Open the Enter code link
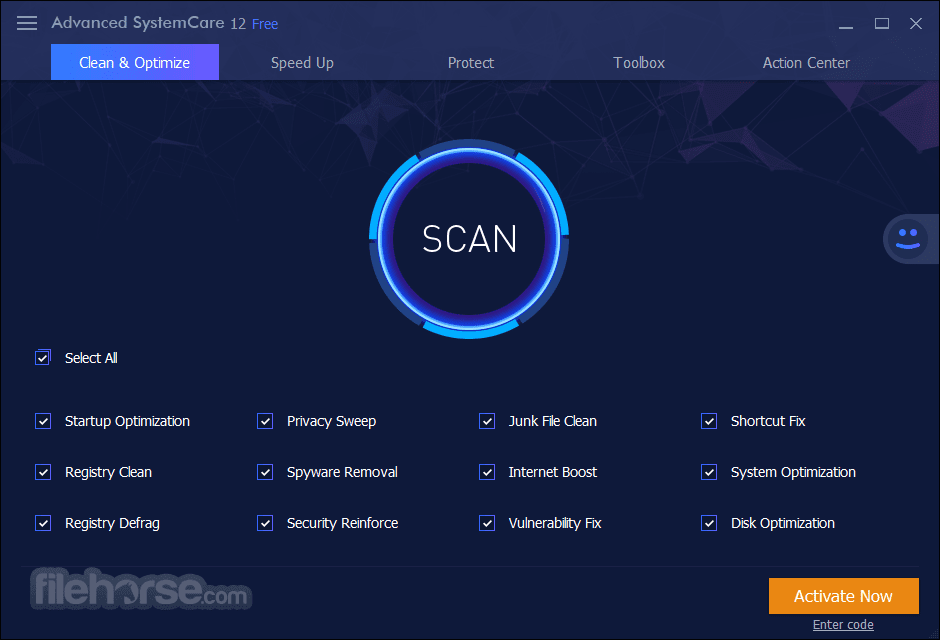The width and height of the screenshot is (940, 640). point(843,624)
